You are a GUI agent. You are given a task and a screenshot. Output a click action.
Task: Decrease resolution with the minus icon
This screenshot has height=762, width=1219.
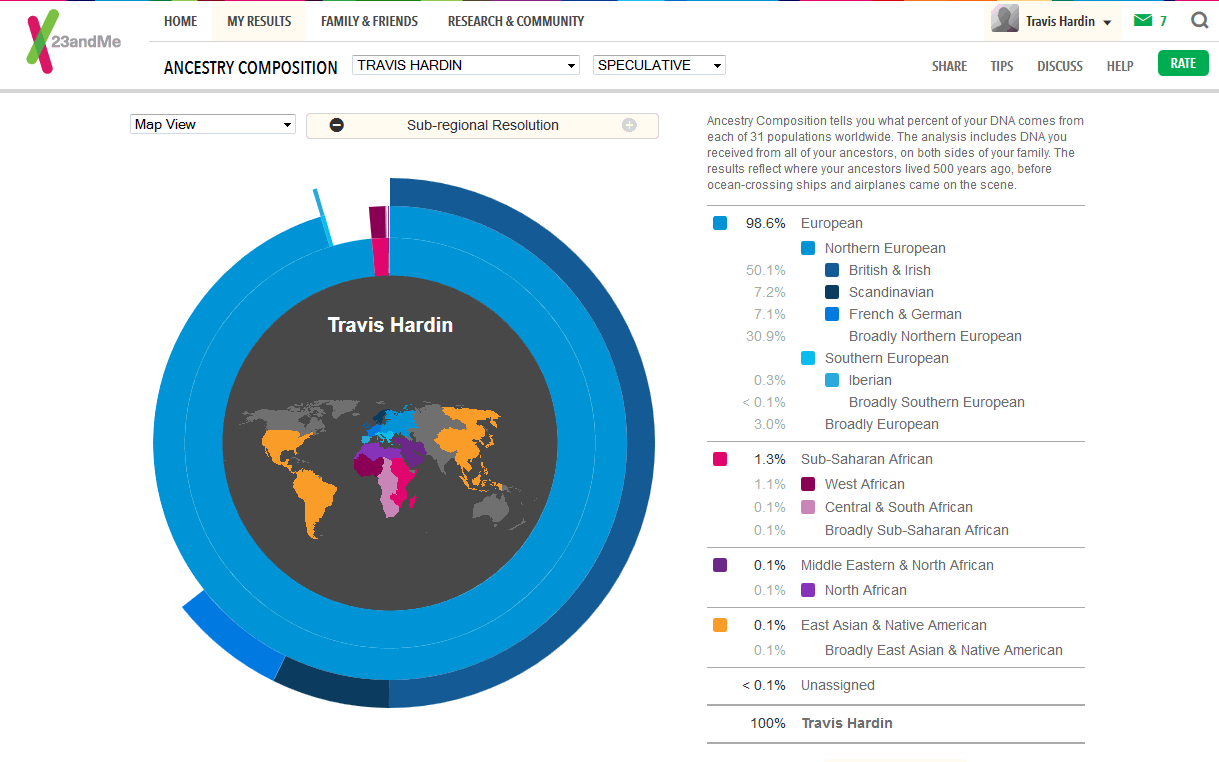pos(337,125)
